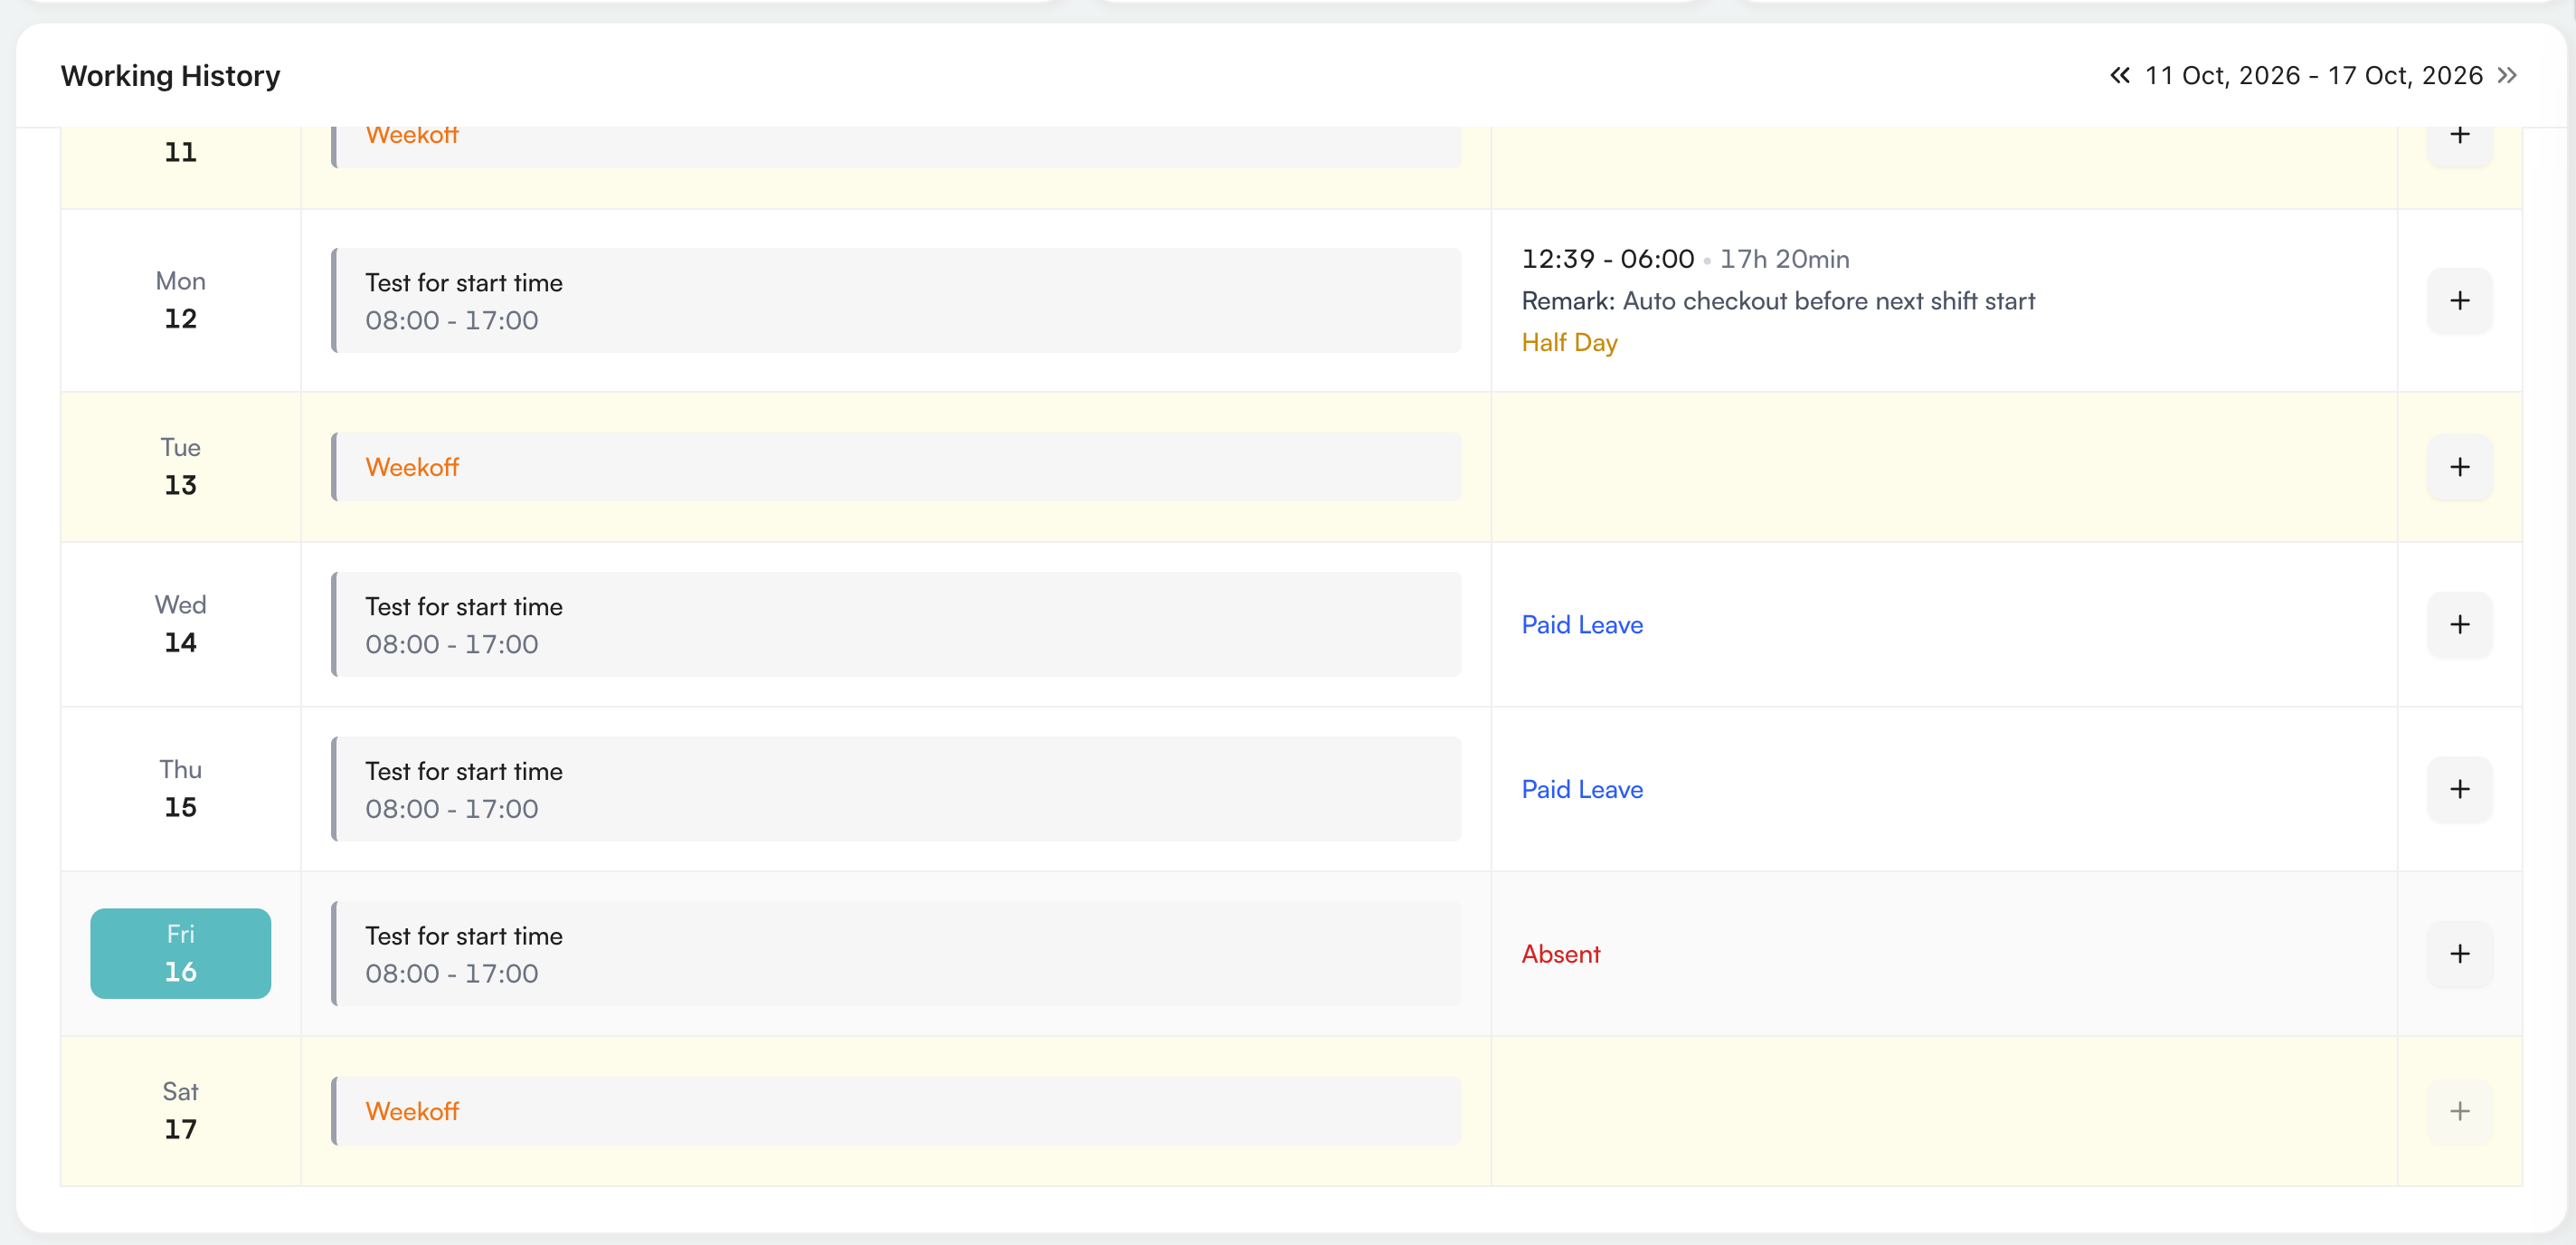Image resolution: width=2576 pixels, height=1245 pixels.
Task: Go to previous week with double-left chevron
Action: click(2119, 75)
